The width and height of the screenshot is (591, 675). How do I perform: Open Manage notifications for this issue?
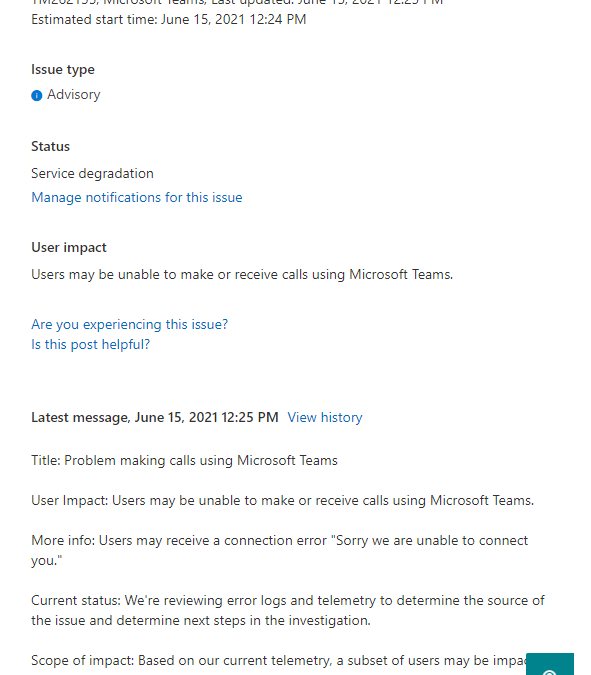tap(136, 197)
